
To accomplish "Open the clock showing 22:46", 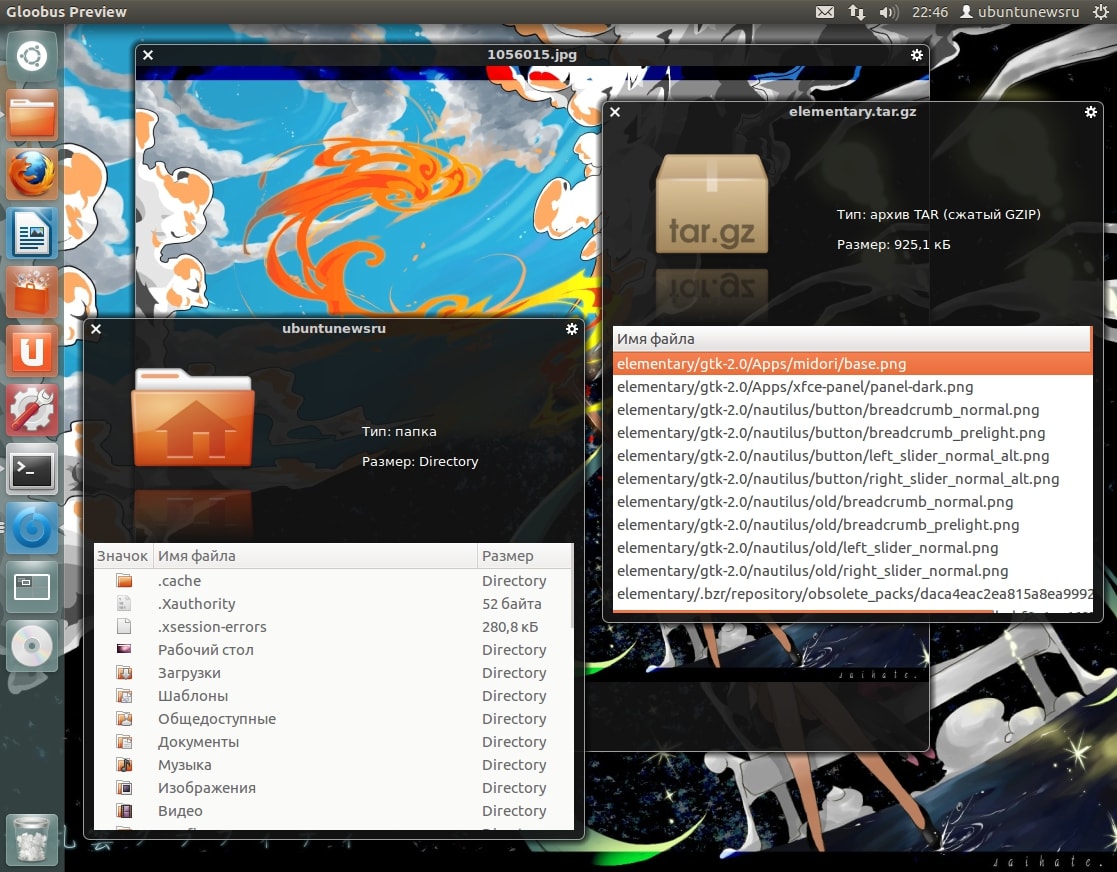I will pyautogui.click(x=930, y=12).
